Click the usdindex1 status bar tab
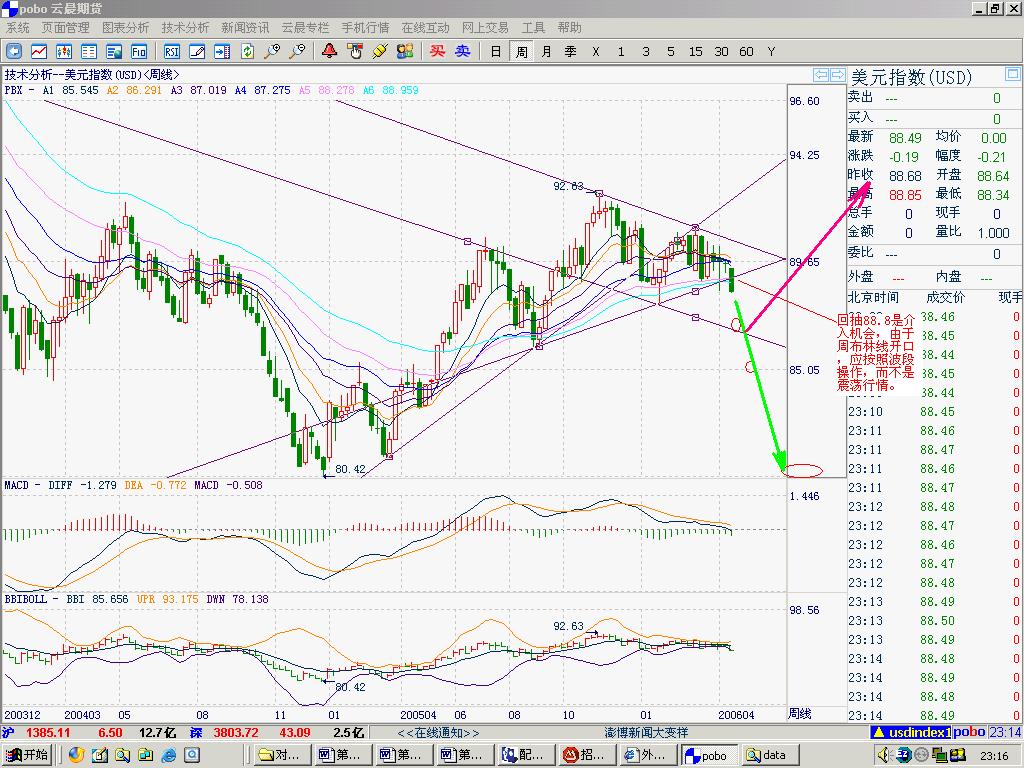The image size is (1024, 768). 918,732
